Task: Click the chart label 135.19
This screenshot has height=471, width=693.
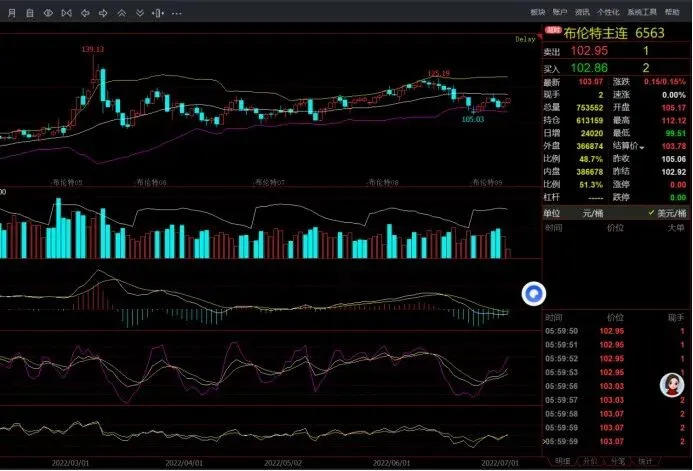Action: click(439, 73)
